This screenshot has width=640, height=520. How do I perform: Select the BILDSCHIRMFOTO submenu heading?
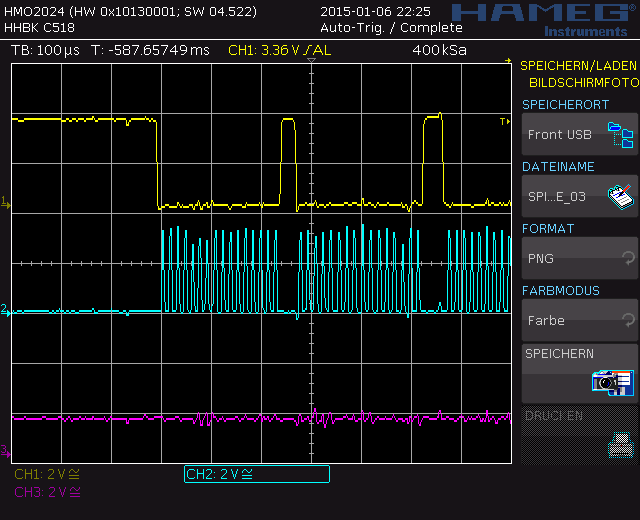pyautogui.click(x=584, y=83)
